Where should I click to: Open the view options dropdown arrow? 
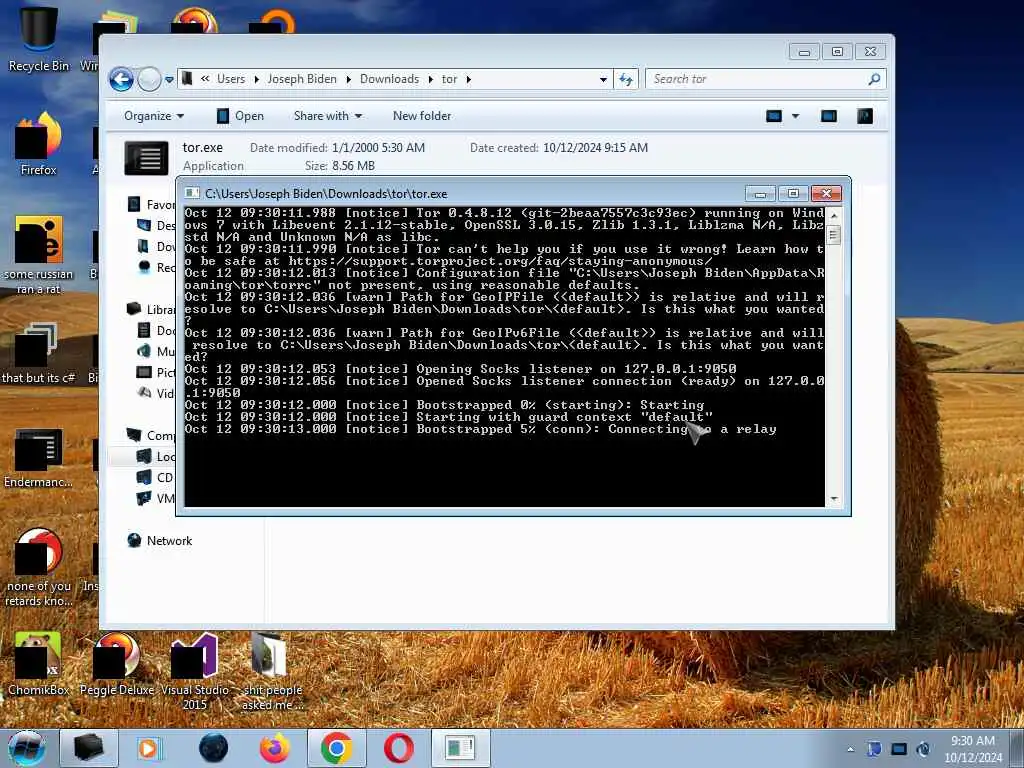(x=795, y=116)
